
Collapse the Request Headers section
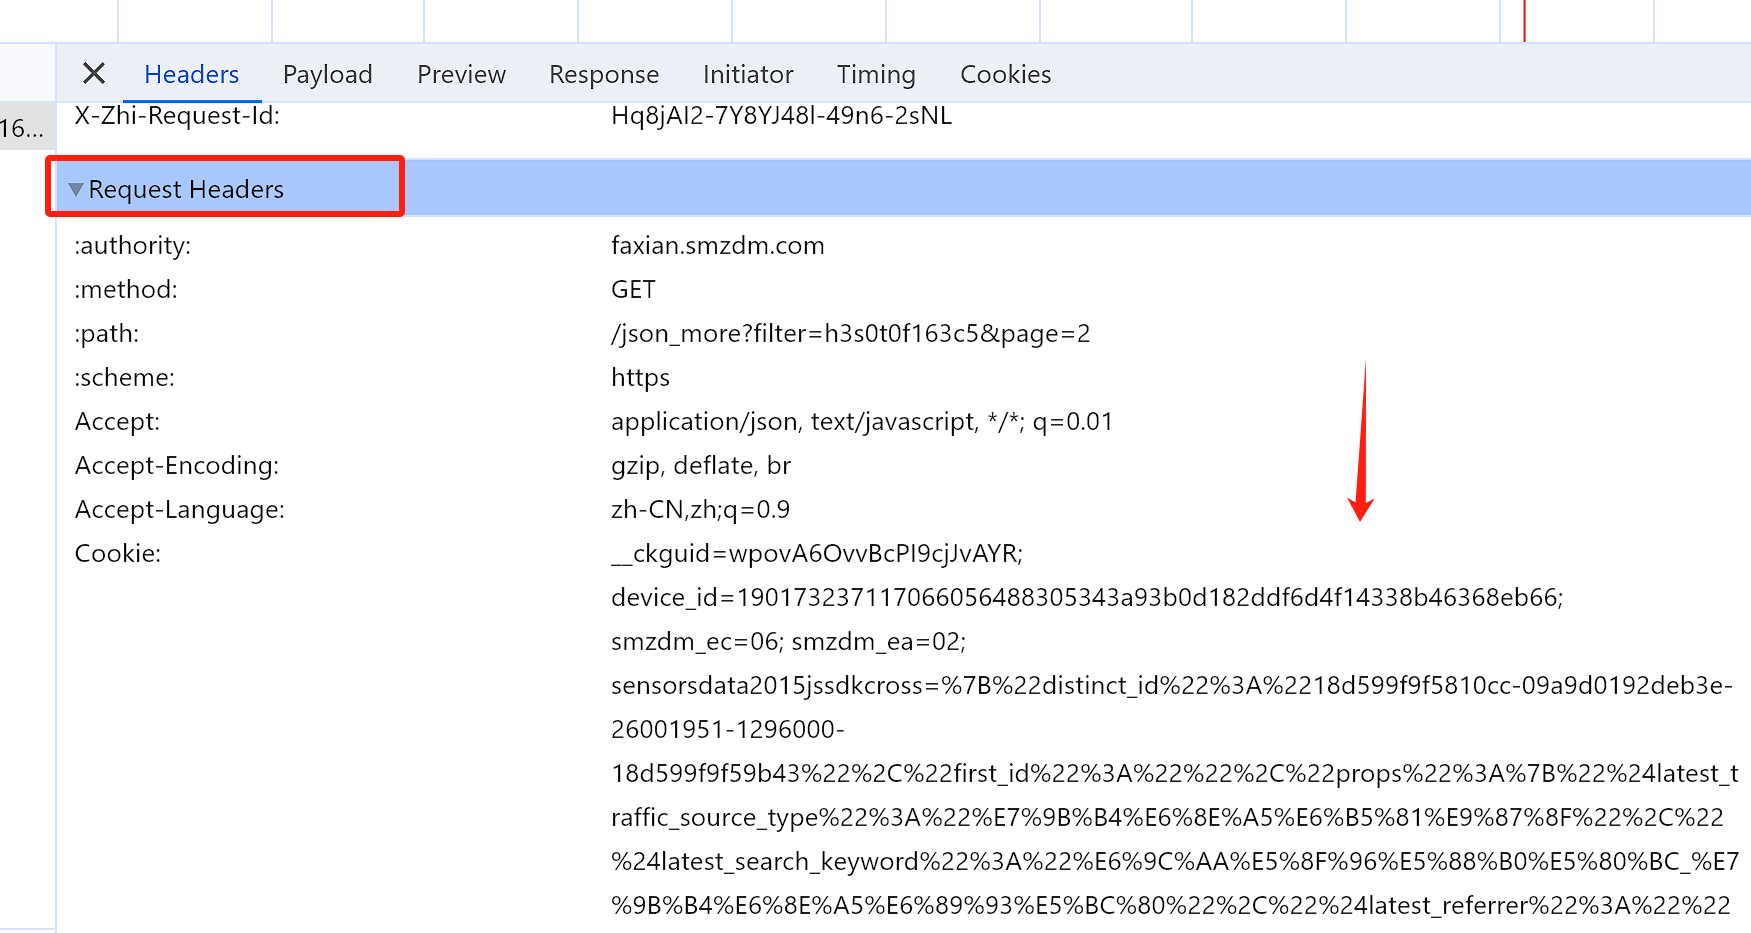tap(76, 189)
